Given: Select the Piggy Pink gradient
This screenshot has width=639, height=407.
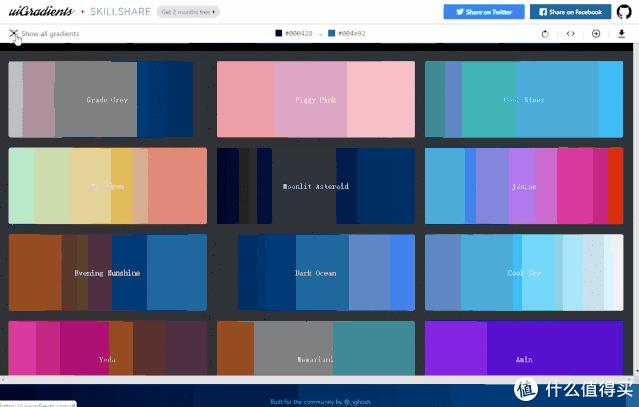Looking at the screenshot, I should point(315,100).
